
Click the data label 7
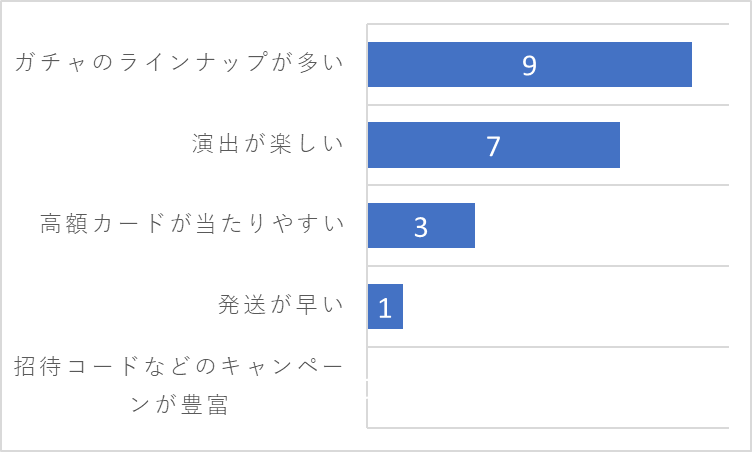pyautogui.click(x=494, y=146)
